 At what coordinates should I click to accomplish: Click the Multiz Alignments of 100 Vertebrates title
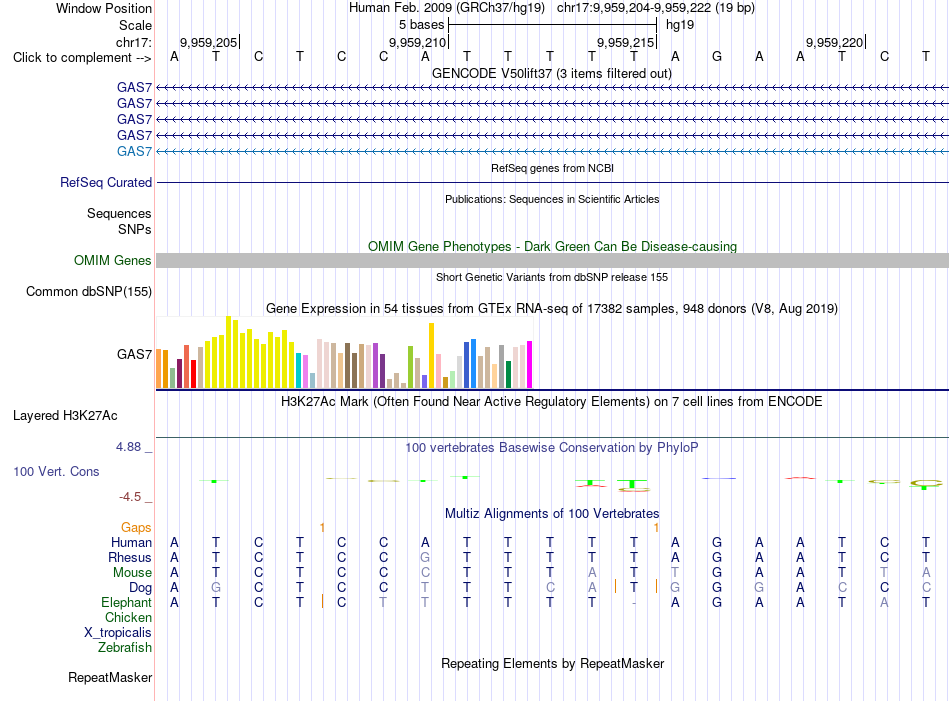[x=552, y=513]
